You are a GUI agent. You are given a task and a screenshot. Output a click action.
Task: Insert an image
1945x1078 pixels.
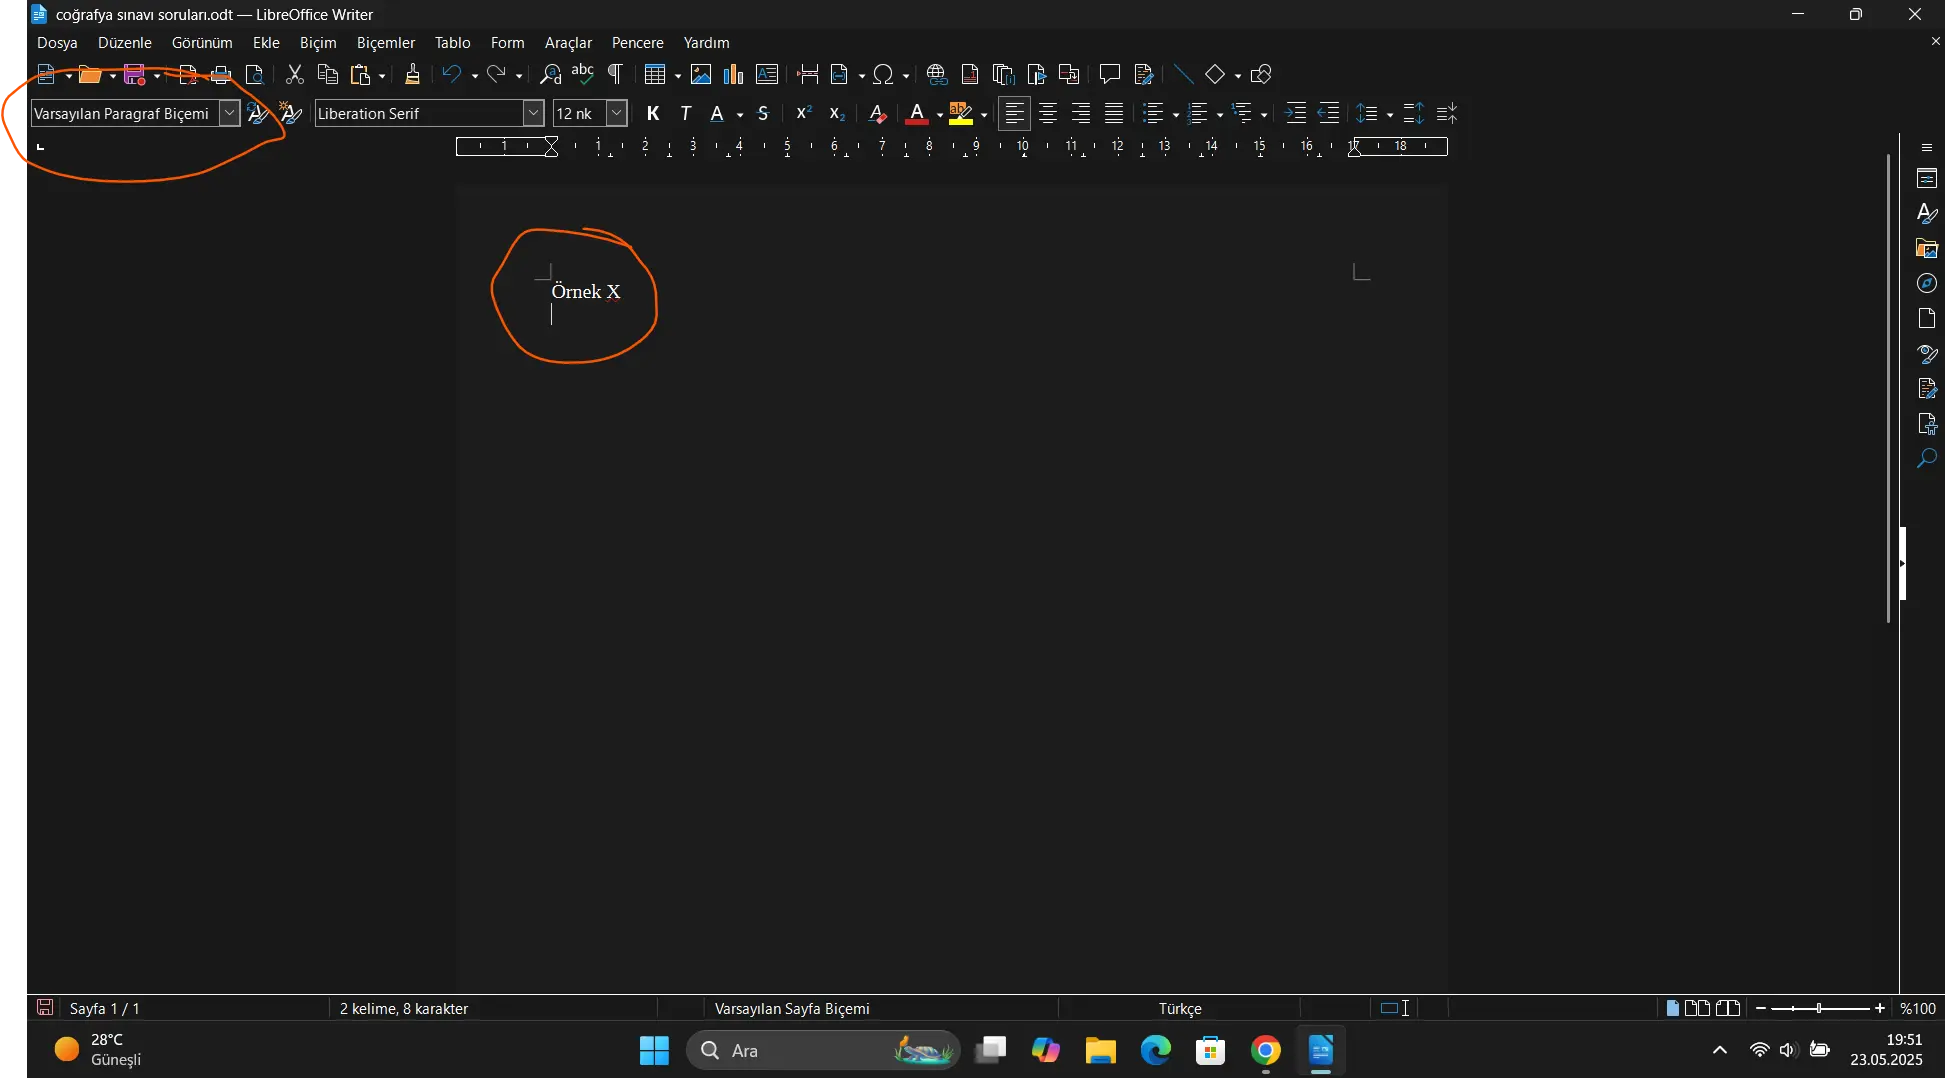701,74
